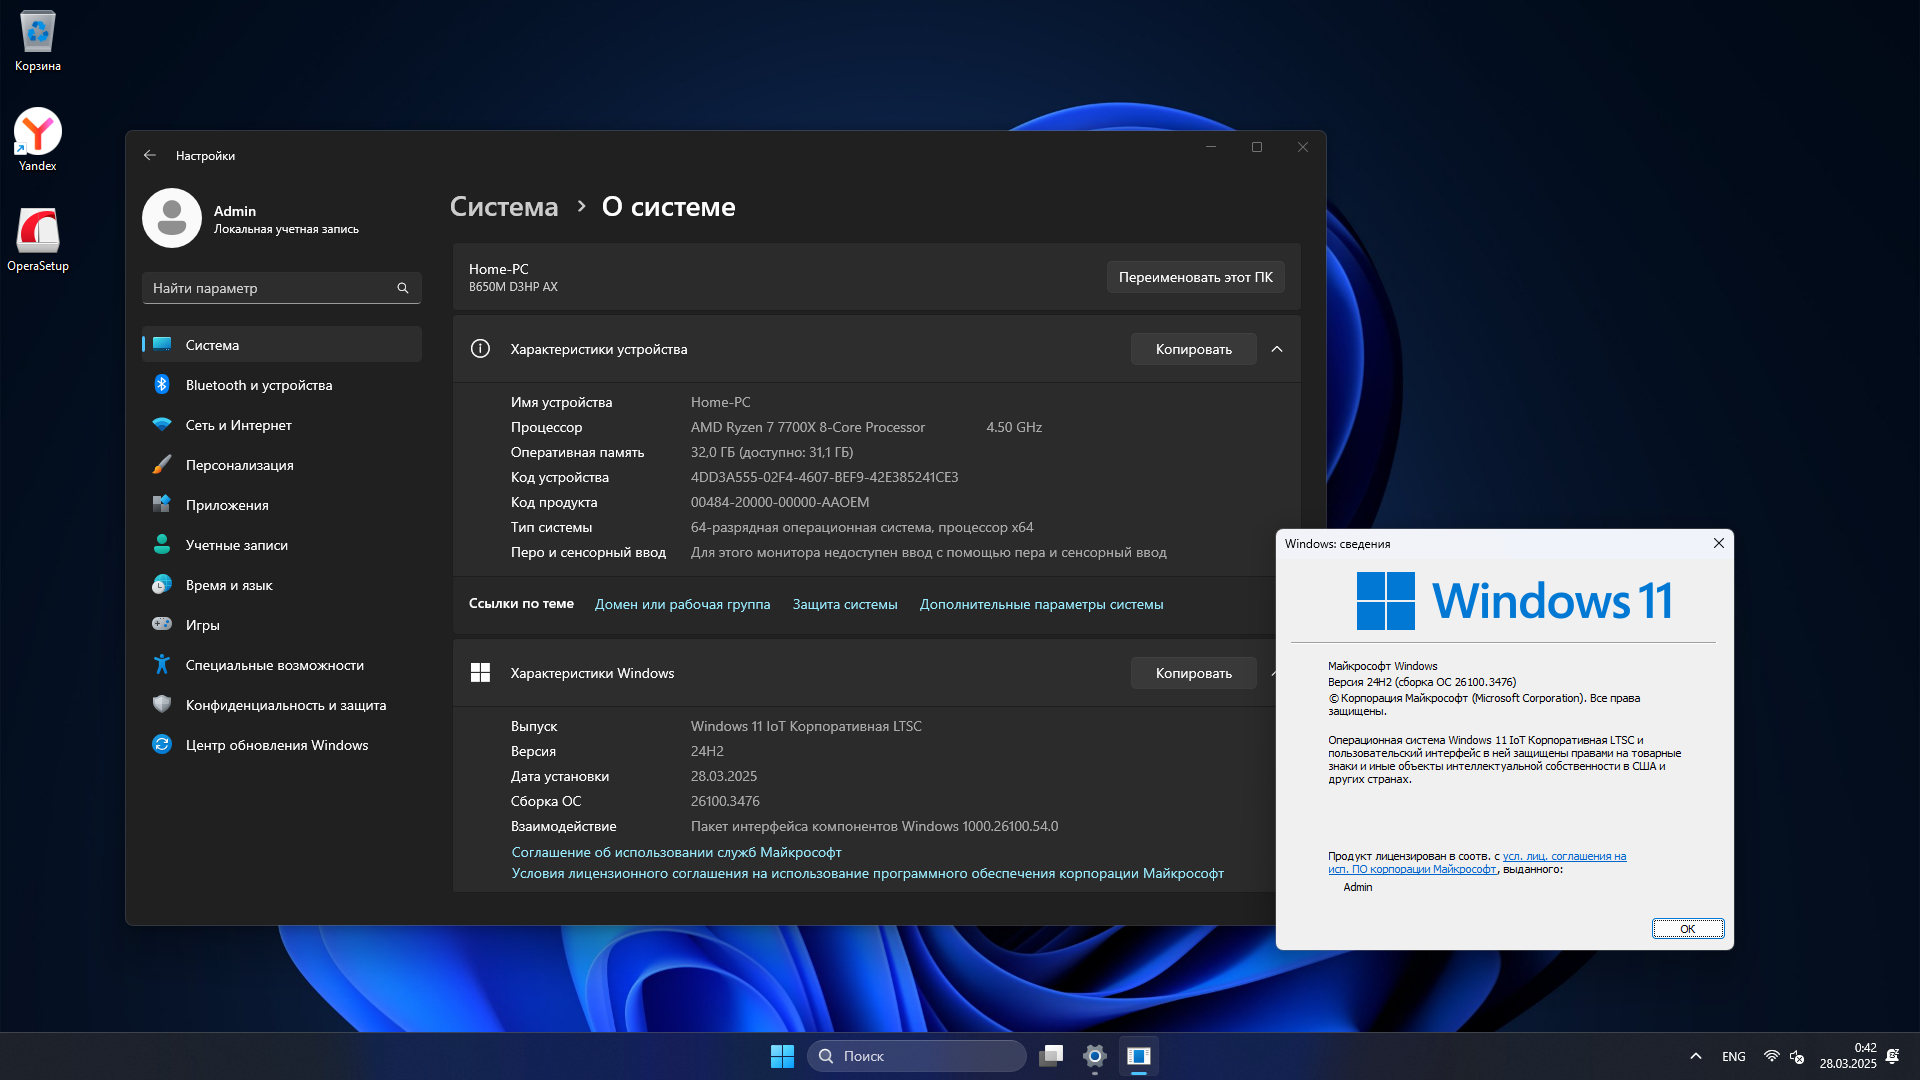Click the Windows Start button
This screenshot has width=1920, height=1080.
point(782,1056)
